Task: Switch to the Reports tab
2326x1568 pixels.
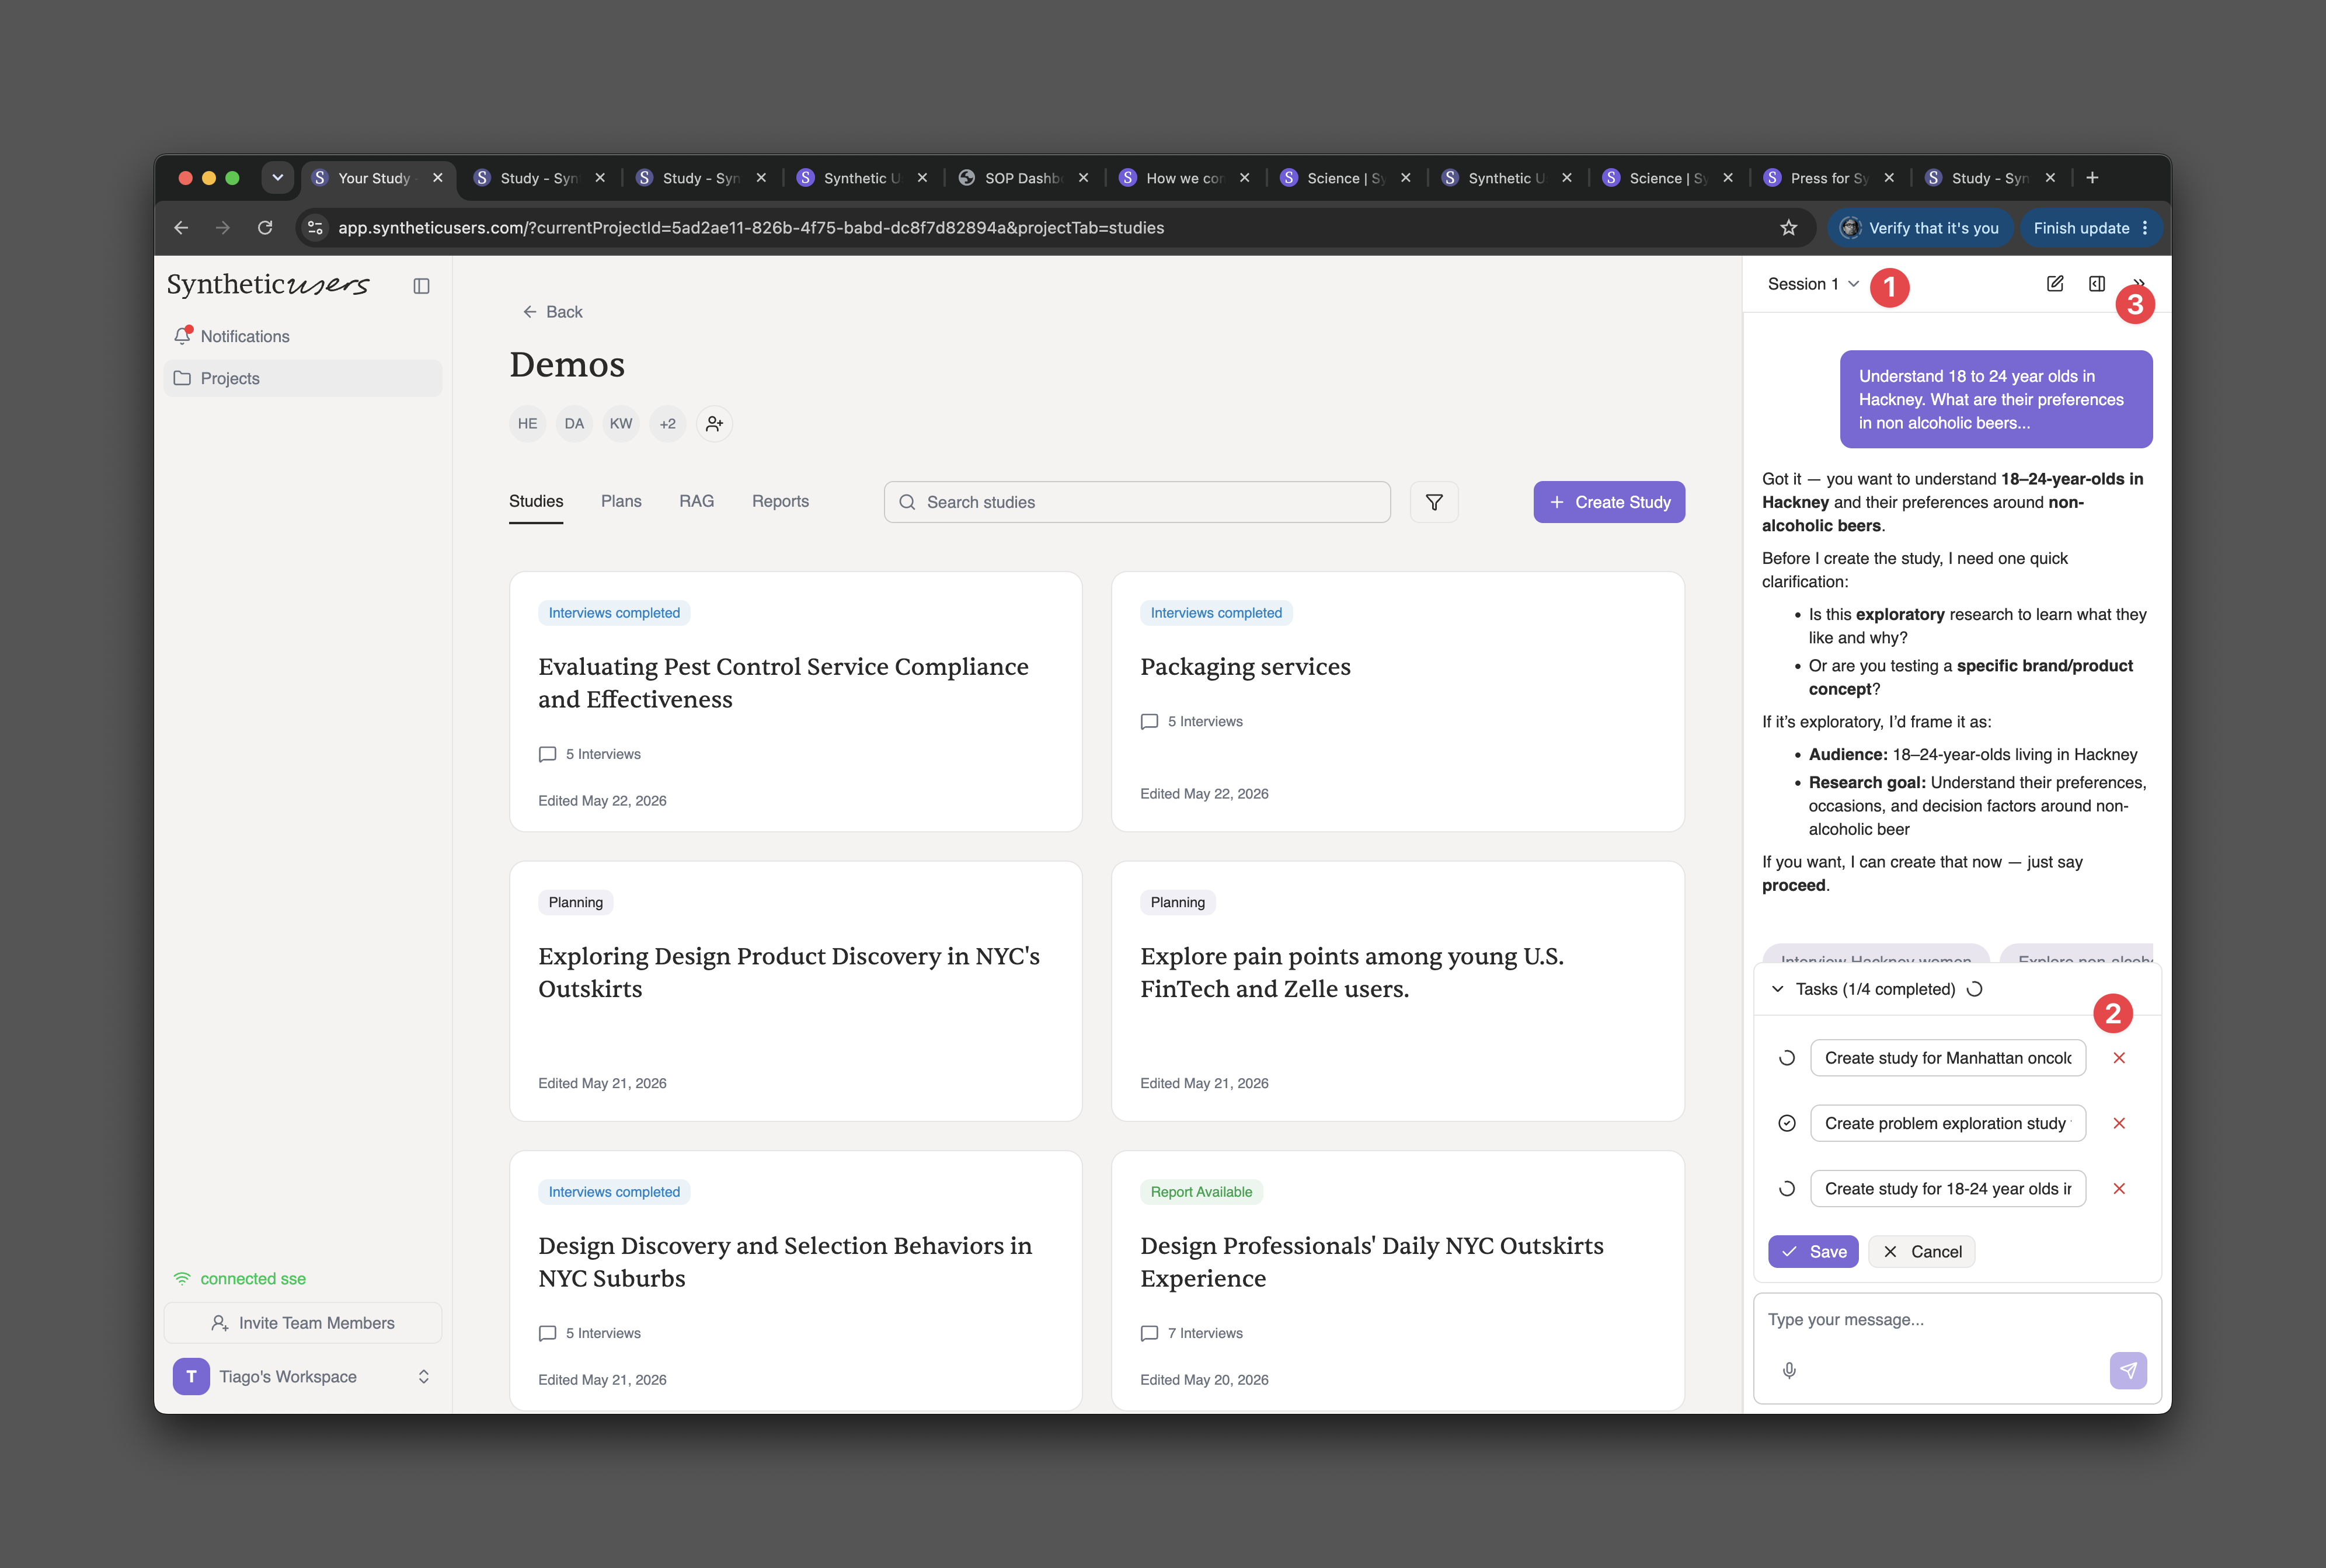Action: (x=780, y=501)
